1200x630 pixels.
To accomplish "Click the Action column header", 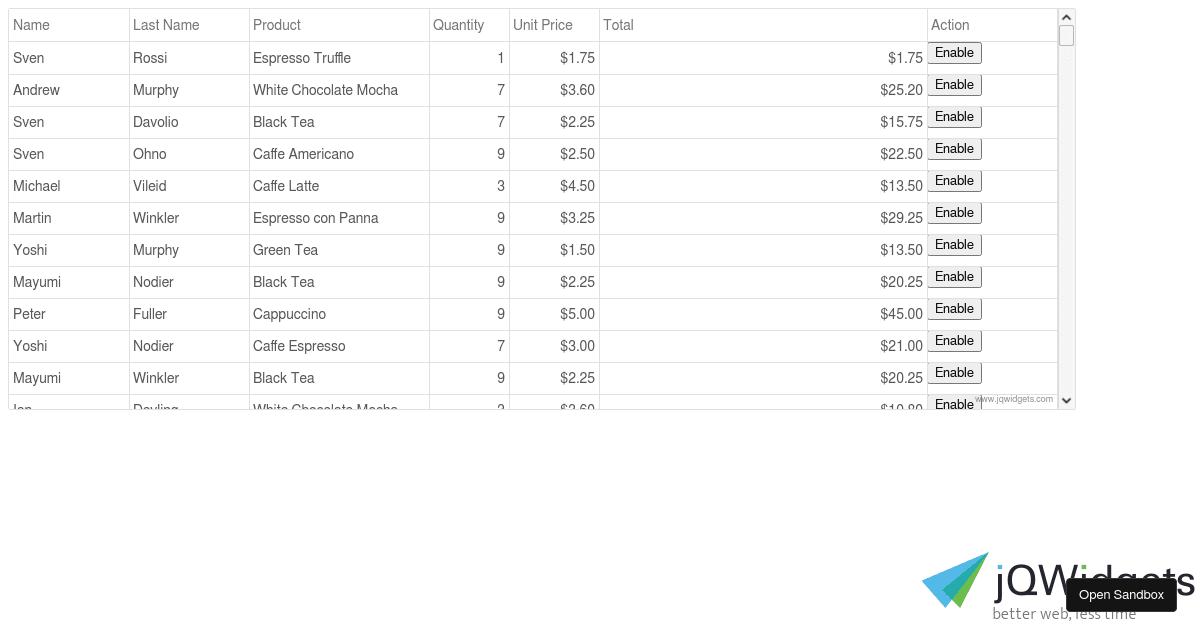I will pos(990,25).
